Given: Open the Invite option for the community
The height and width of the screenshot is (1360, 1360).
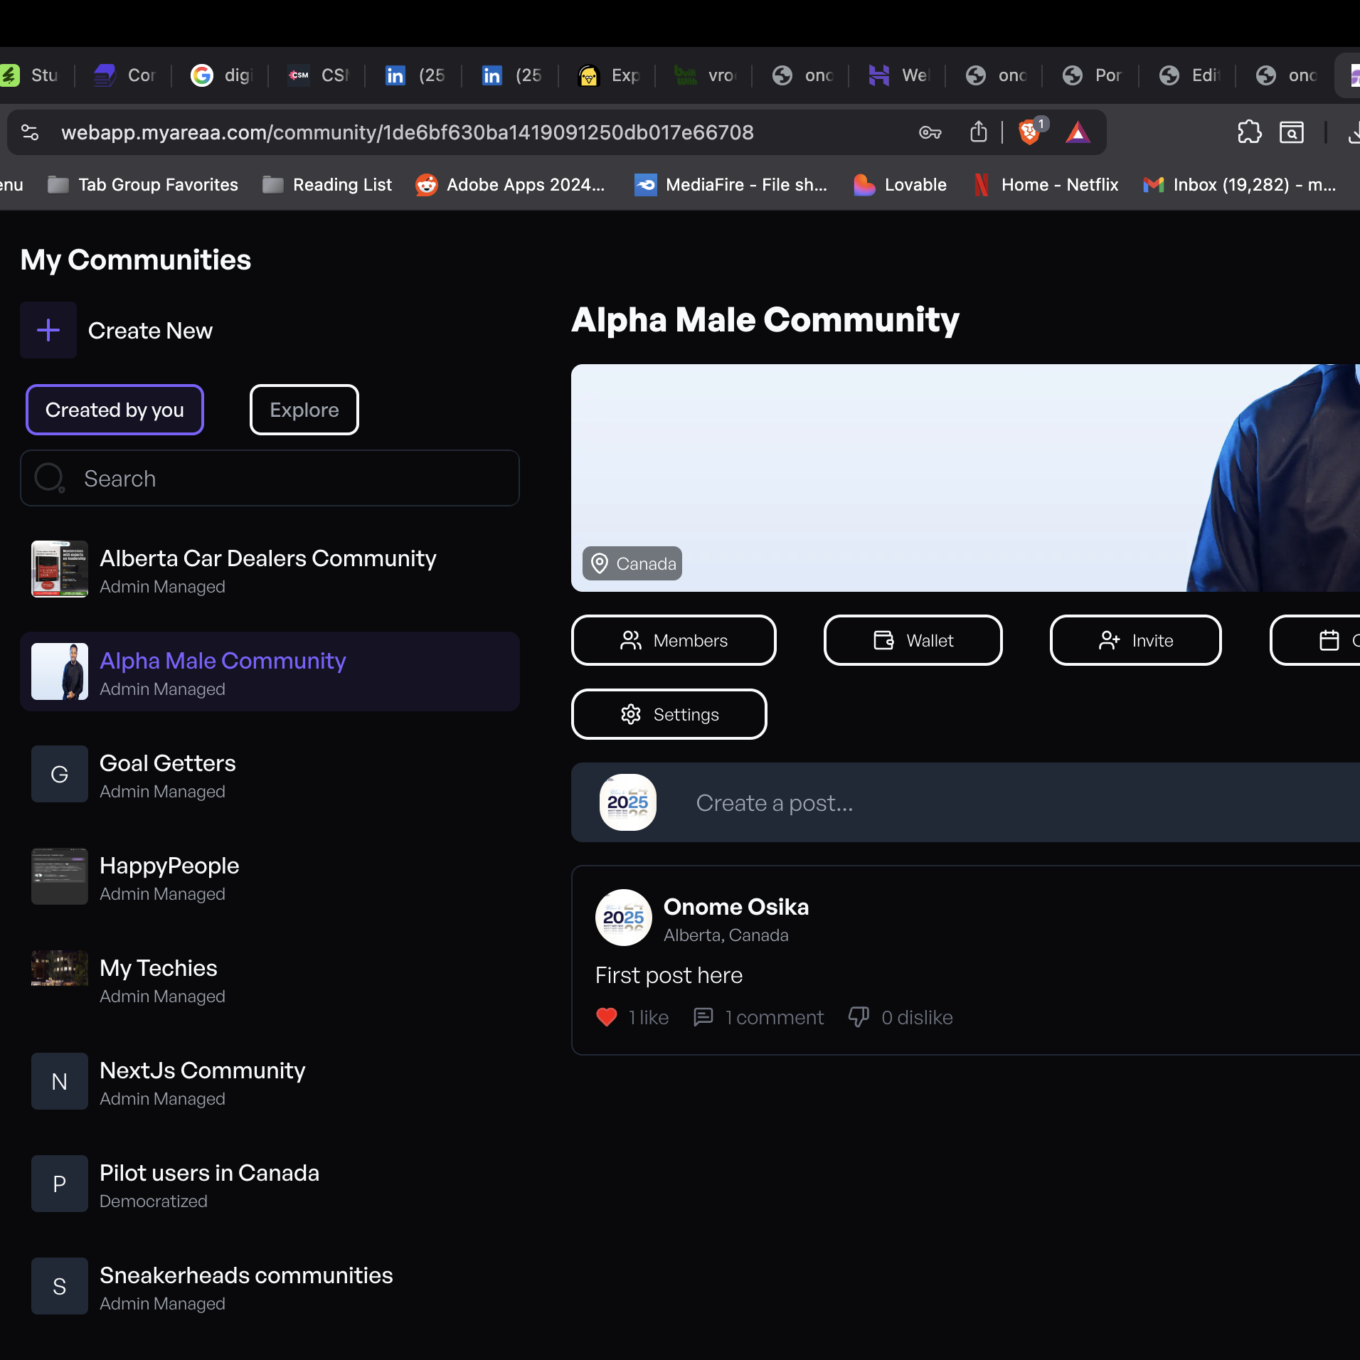Looking at the screenshot, I should pos(1135,640).
